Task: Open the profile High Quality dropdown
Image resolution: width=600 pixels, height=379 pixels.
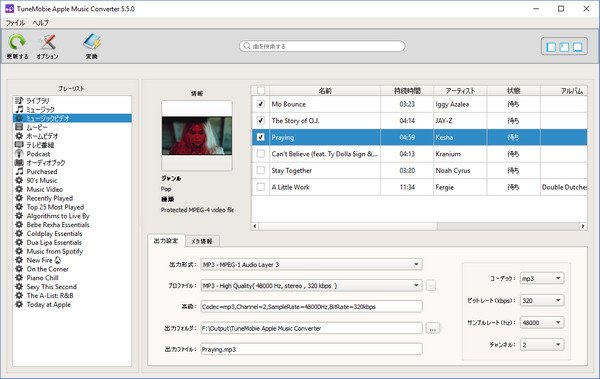Action: point(311,286)
